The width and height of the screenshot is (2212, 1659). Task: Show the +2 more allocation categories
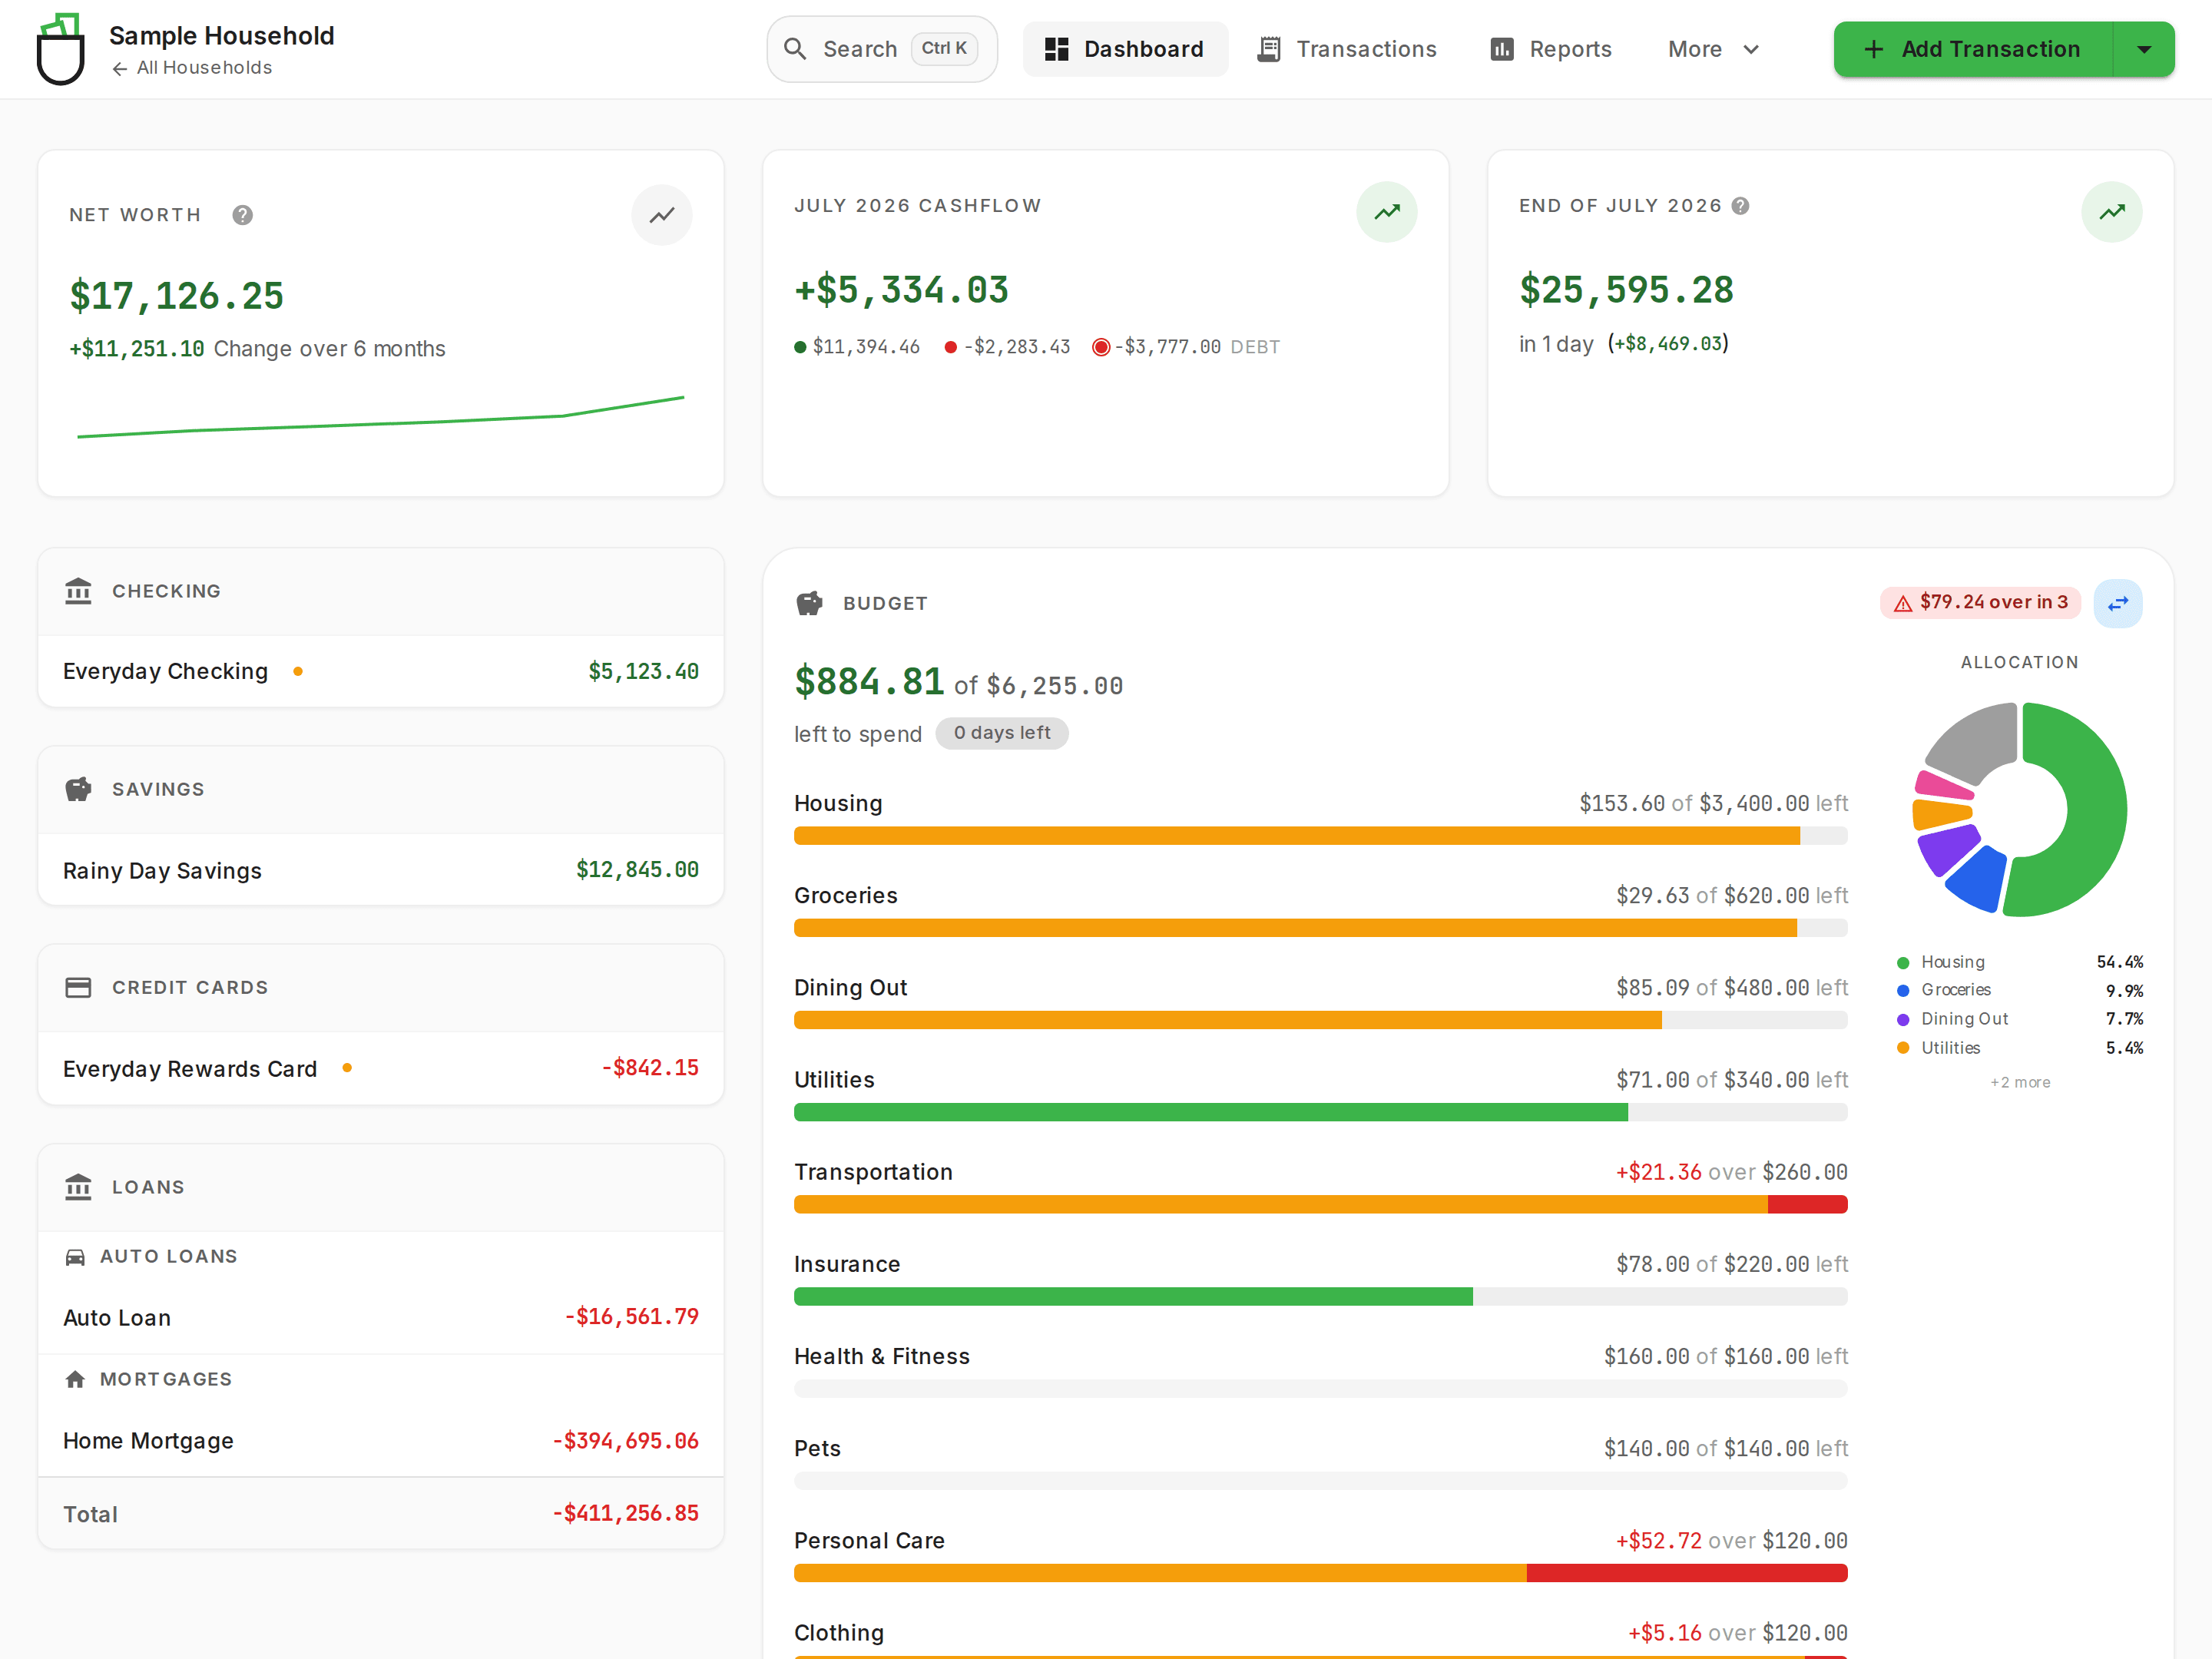2020,1082
